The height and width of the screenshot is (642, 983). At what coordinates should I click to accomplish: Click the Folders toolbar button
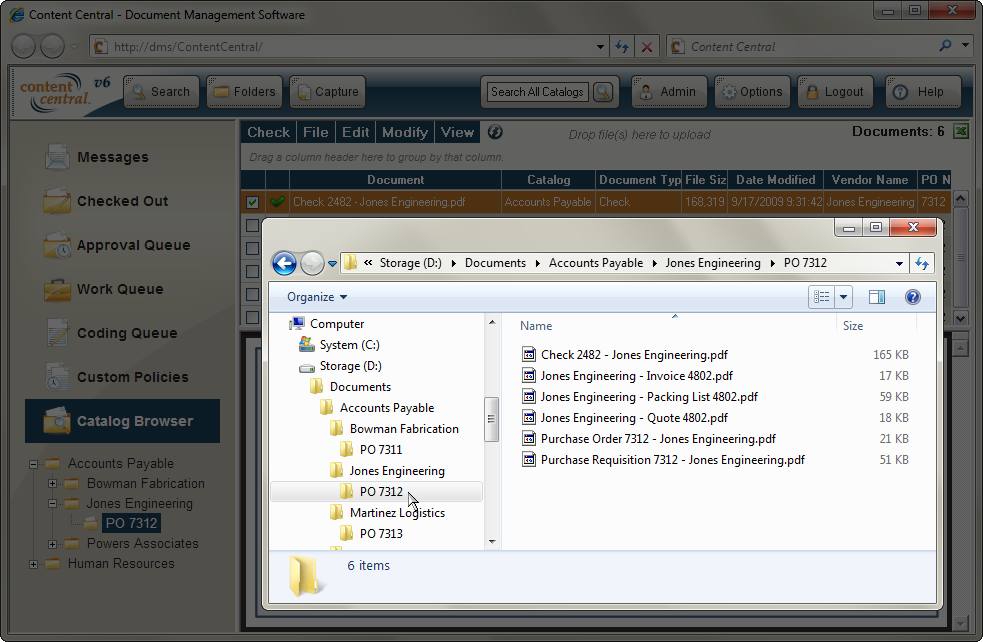pyautogui.click(x=245, y=92)
